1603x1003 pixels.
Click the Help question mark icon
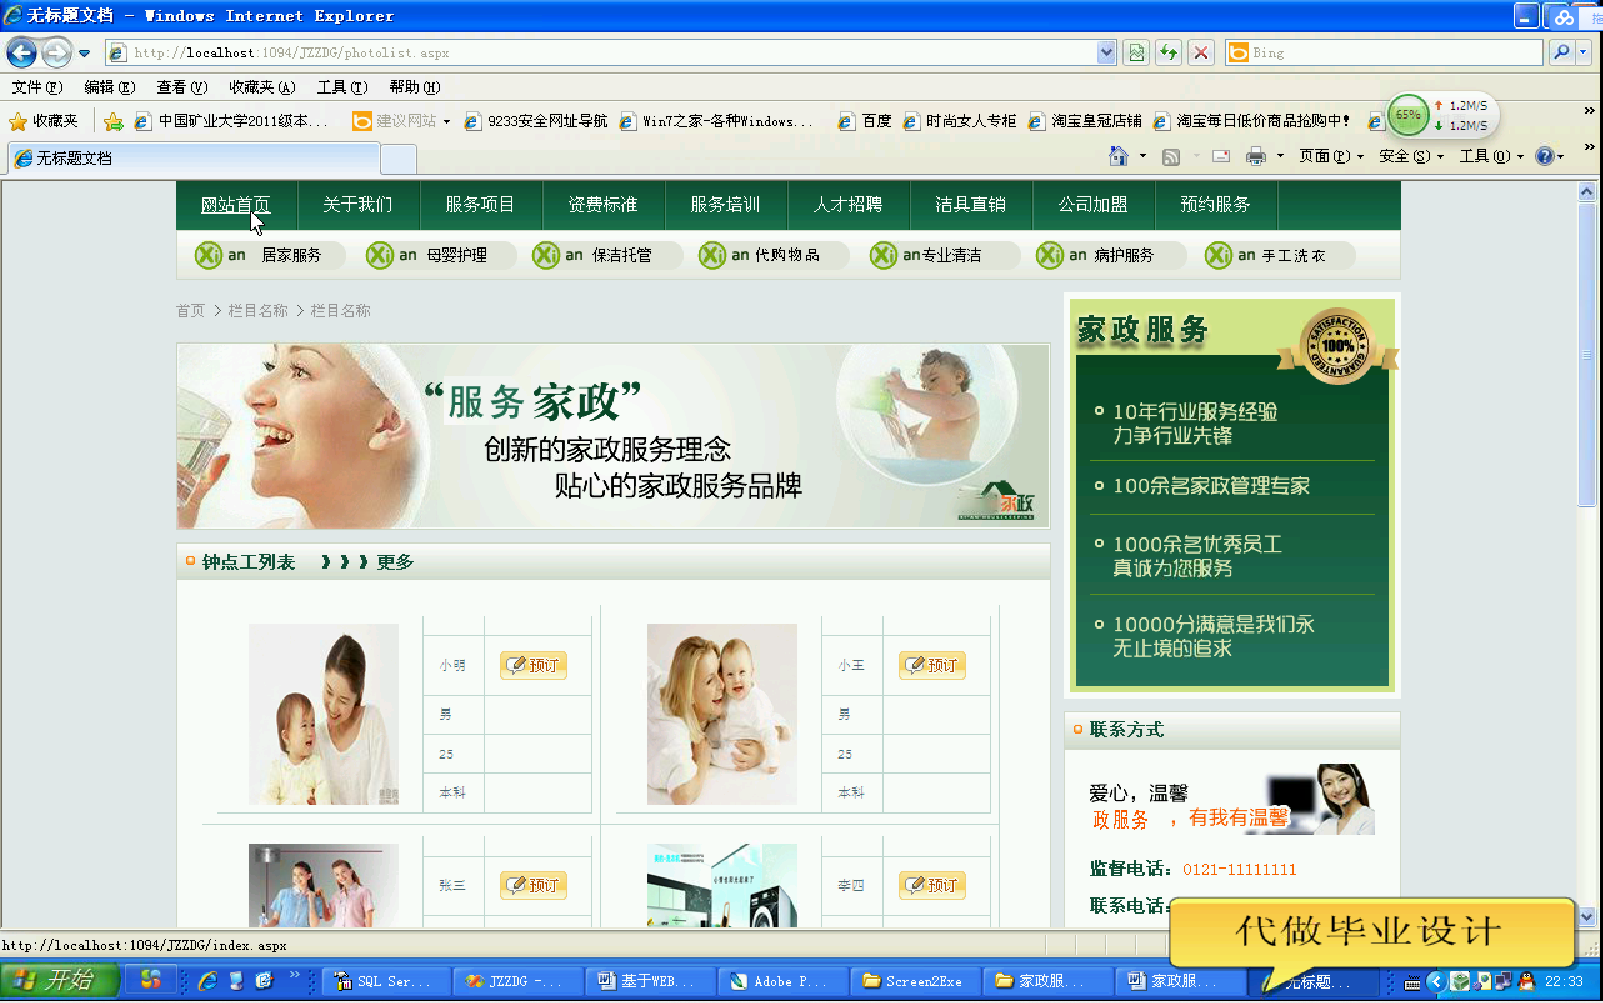(x=1545, y=156)
